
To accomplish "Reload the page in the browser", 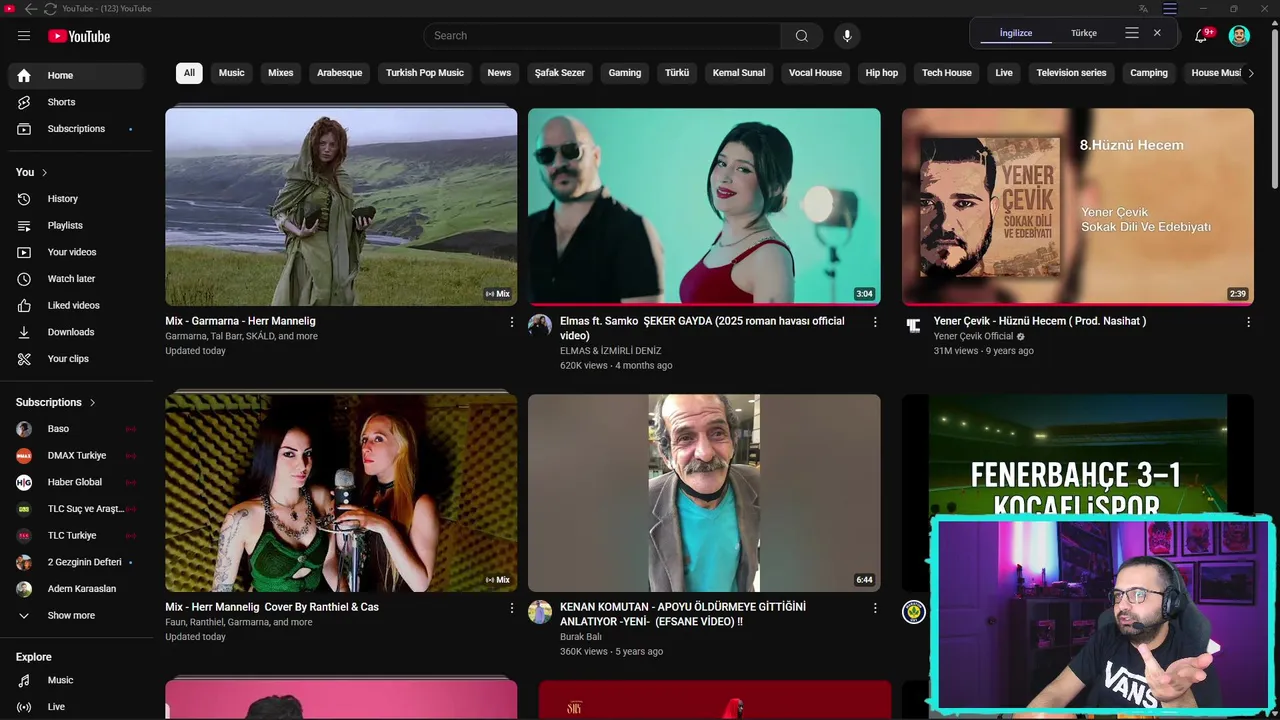I will click(50, 9).
